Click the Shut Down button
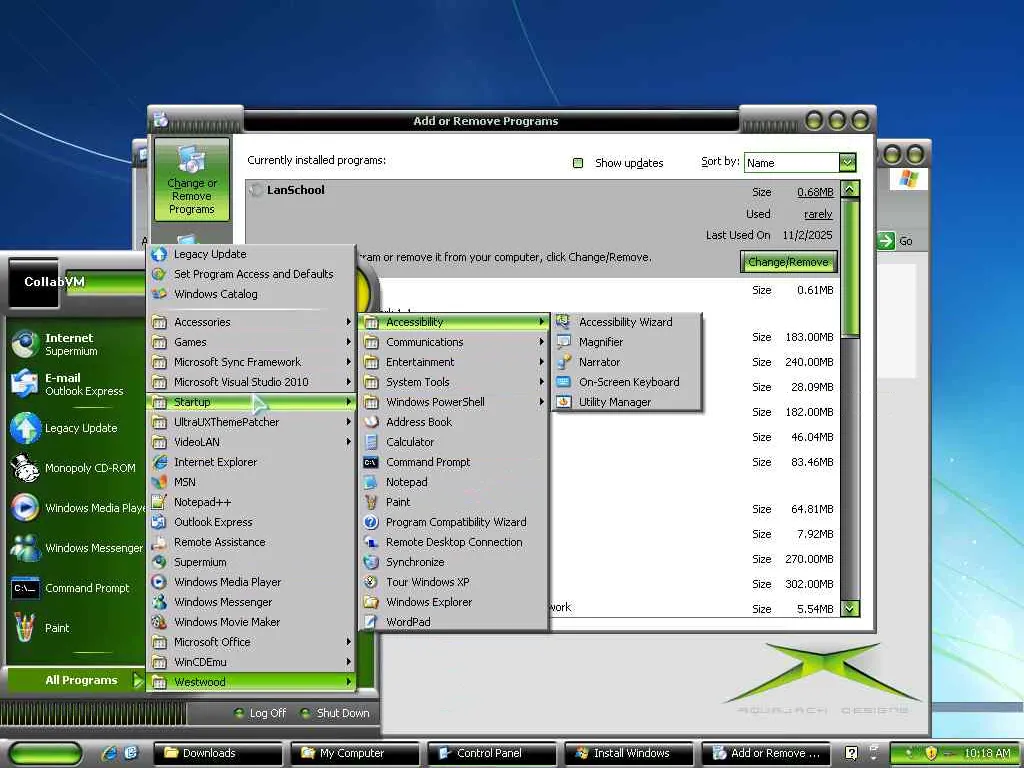 point(334,713)
